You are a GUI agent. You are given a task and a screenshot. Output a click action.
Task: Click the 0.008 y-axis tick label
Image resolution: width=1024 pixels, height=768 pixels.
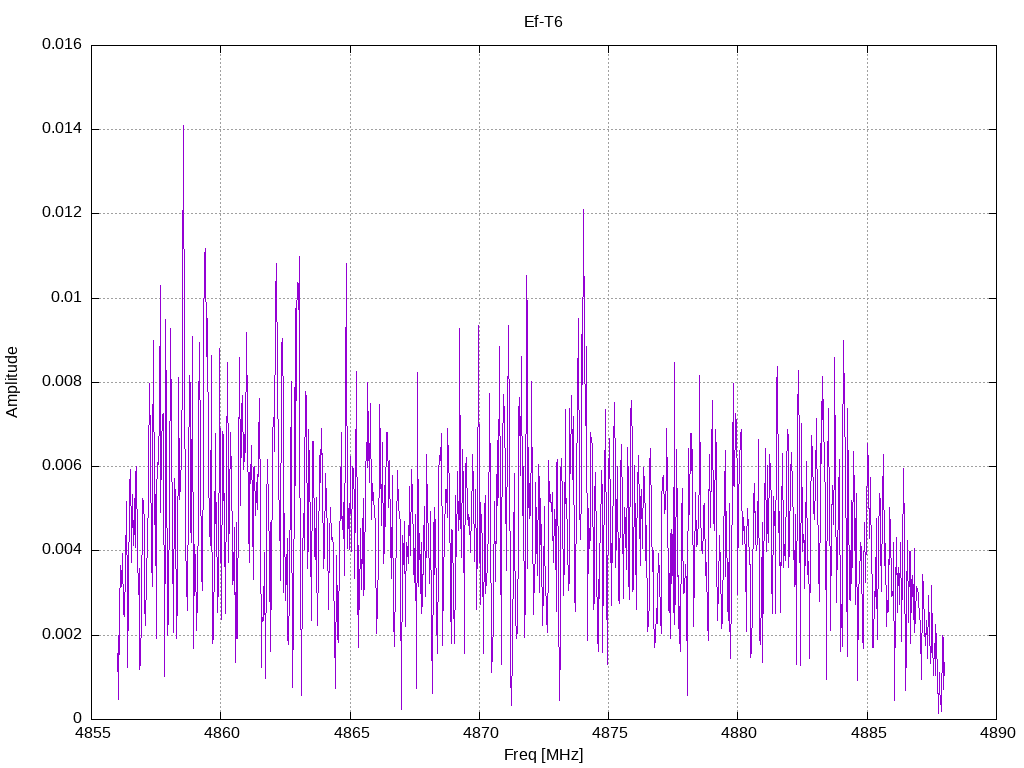[62, 382]
